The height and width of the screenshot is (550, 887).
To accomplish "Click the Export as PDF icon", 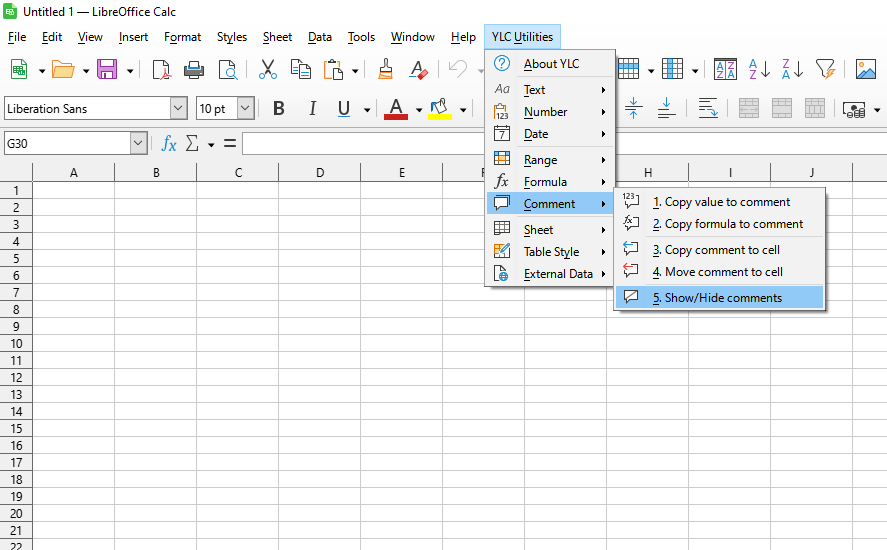I will tap(161, 69).
